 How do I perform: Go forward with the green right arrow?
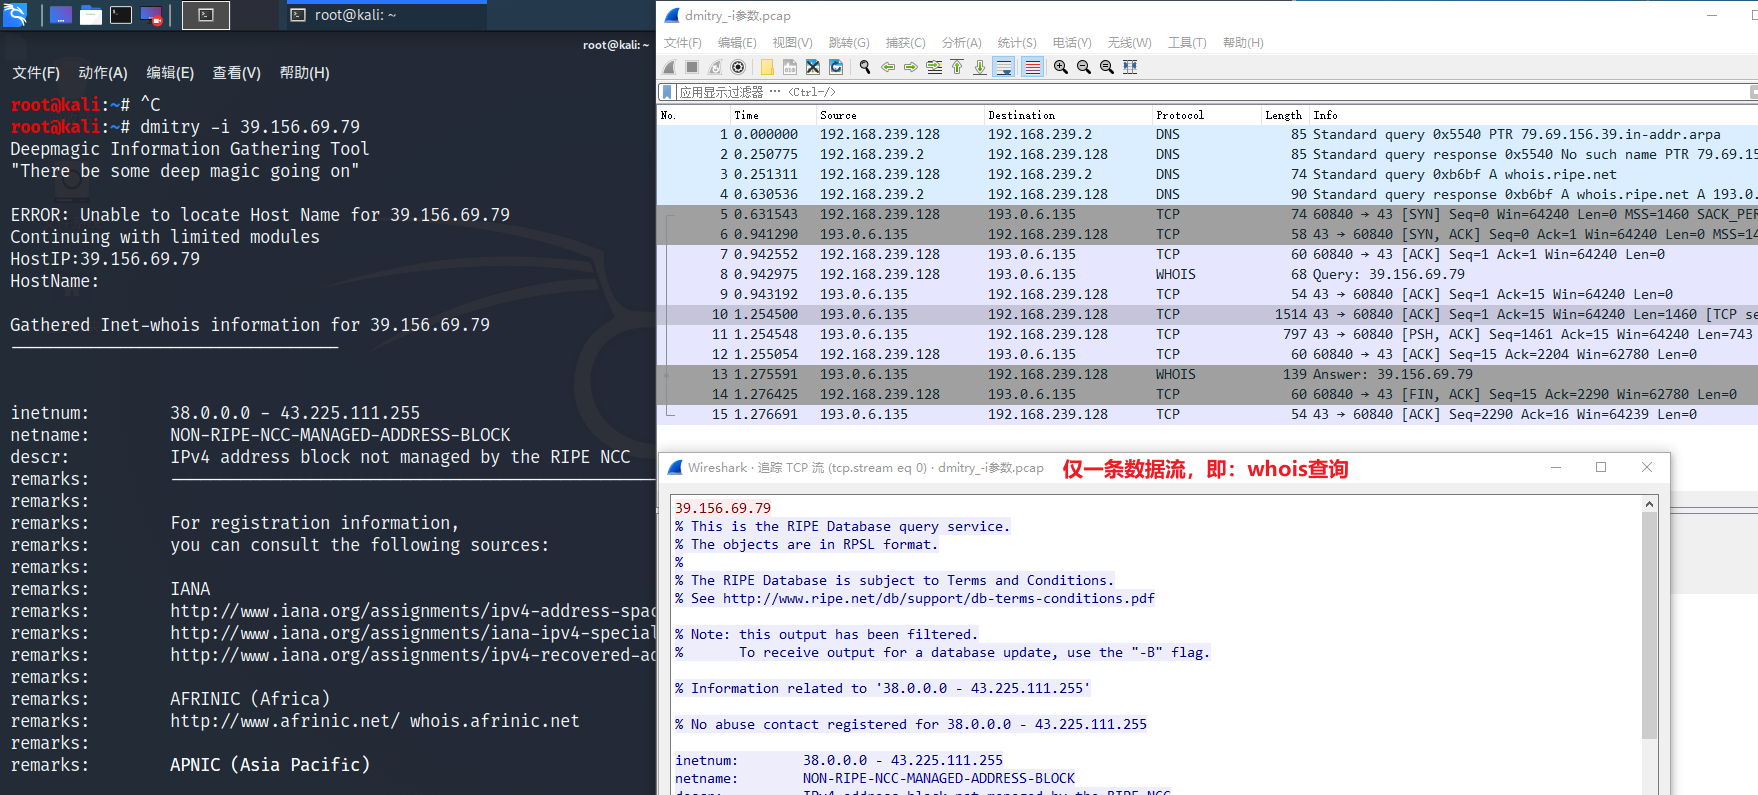coord(911,67)
